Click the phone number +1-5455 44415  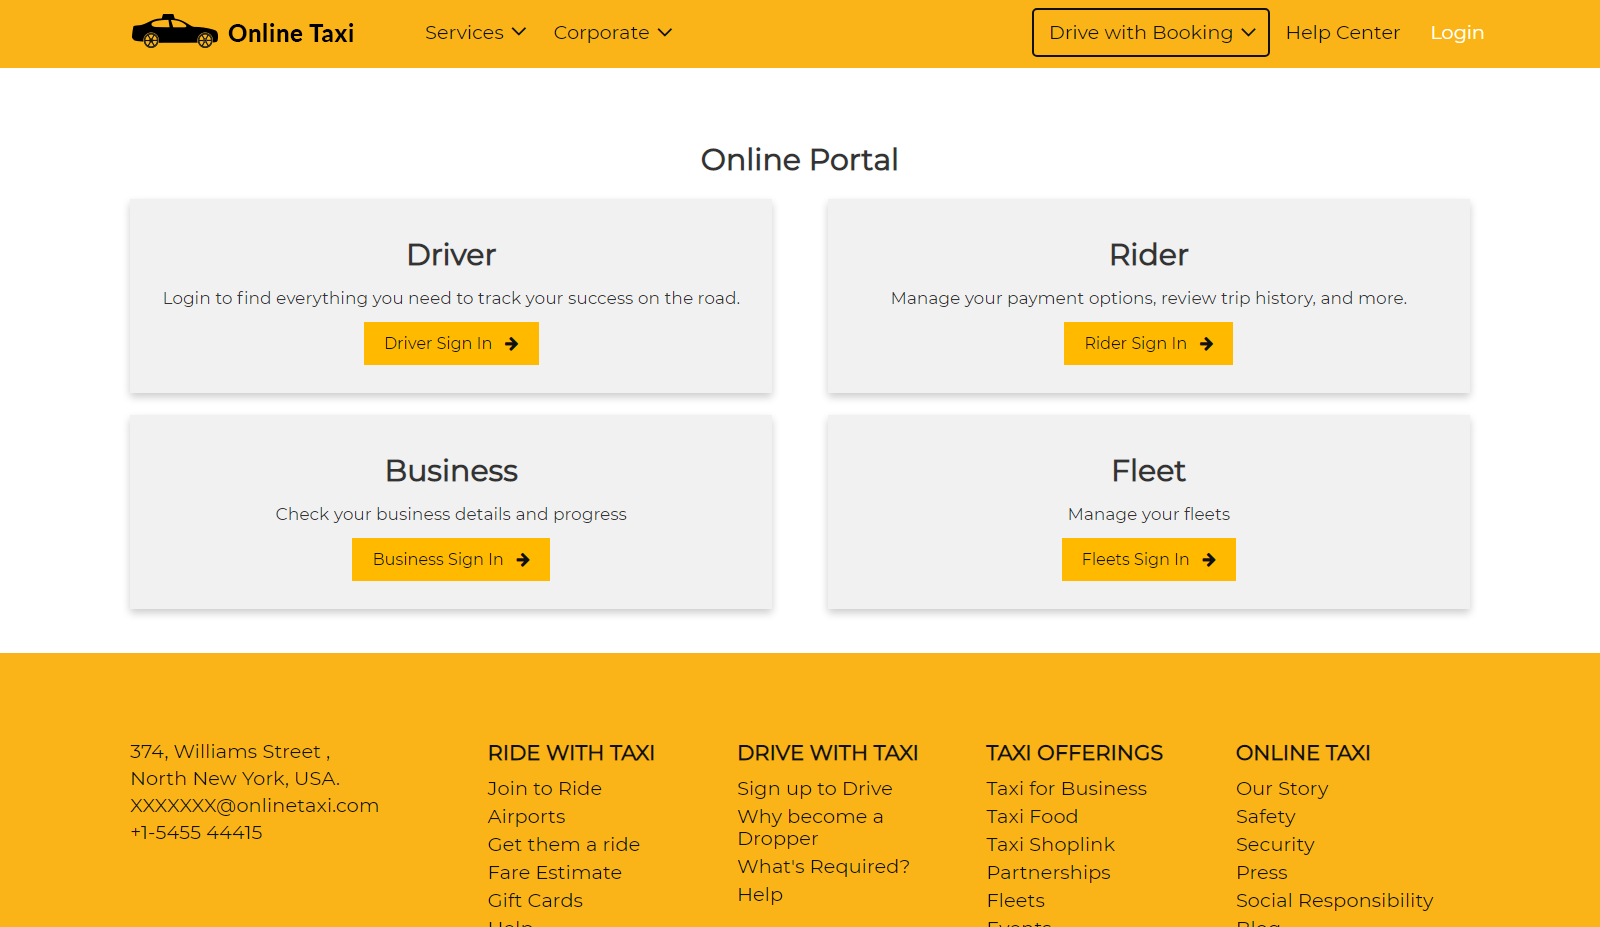196,833
